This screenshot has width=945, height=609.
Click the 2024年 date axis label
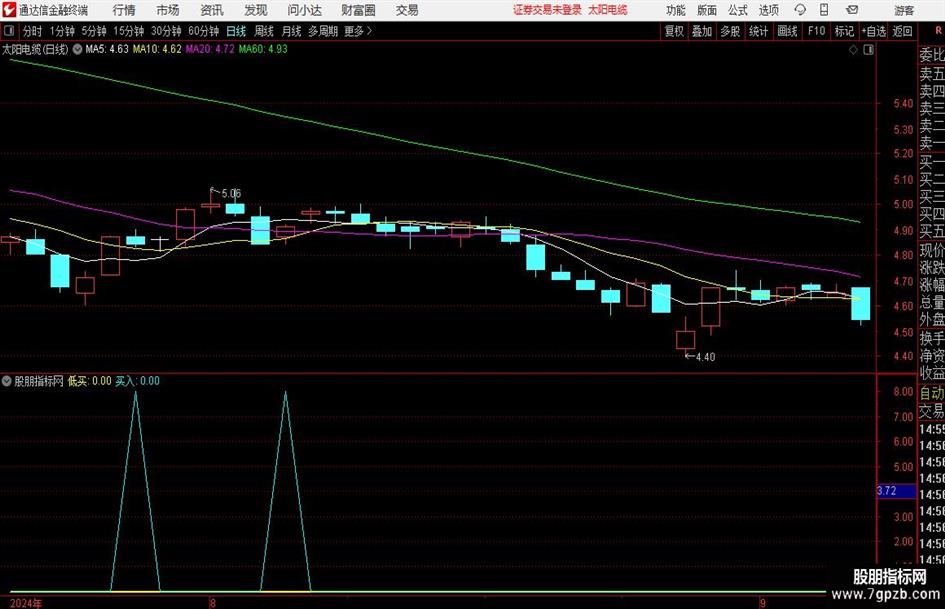(x=26, y=603)
